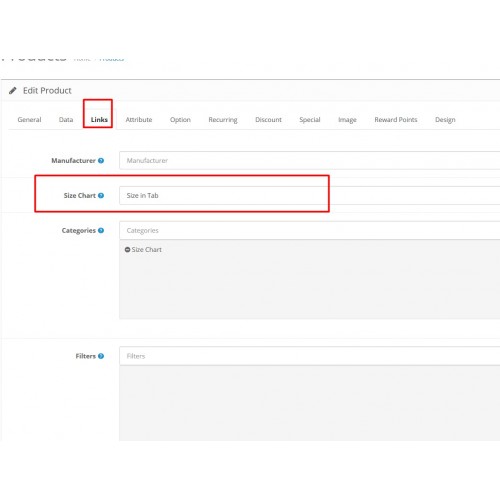Open the Discount tab
This screenshot has height=500, width=500.
point(268,120)
